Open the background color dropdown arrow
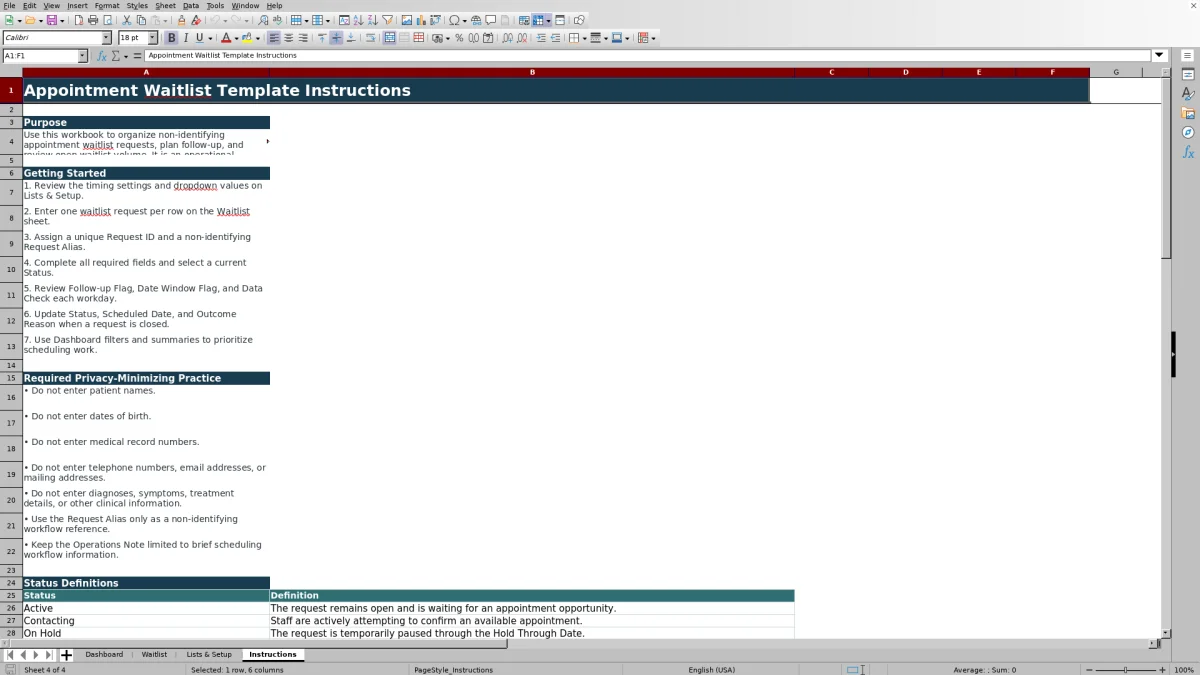The height and width of the screenshot is (675, 1200). tap(258, 39)
